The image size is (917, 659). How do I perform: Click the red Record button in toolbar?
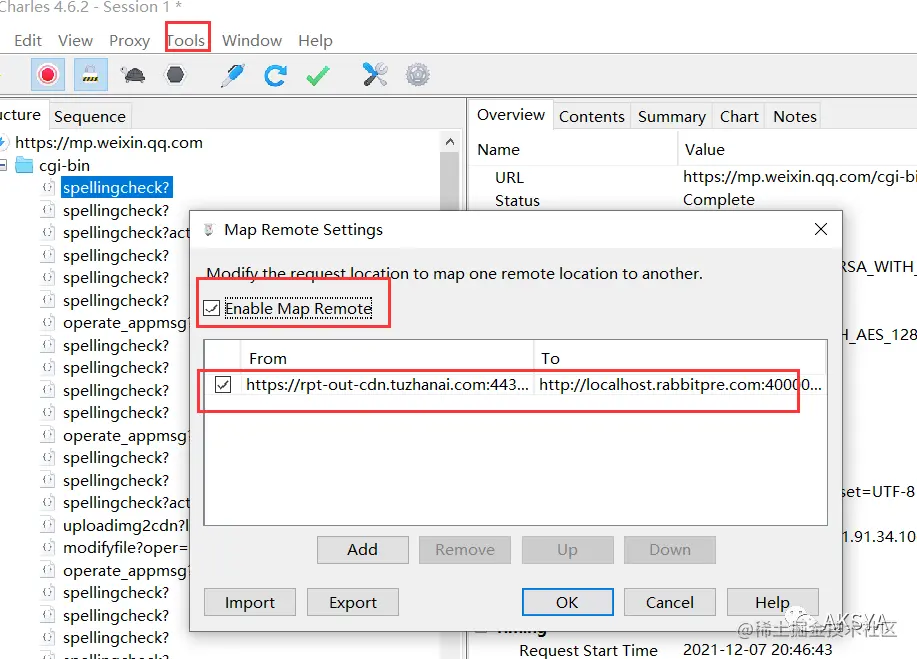click(48, 75)
